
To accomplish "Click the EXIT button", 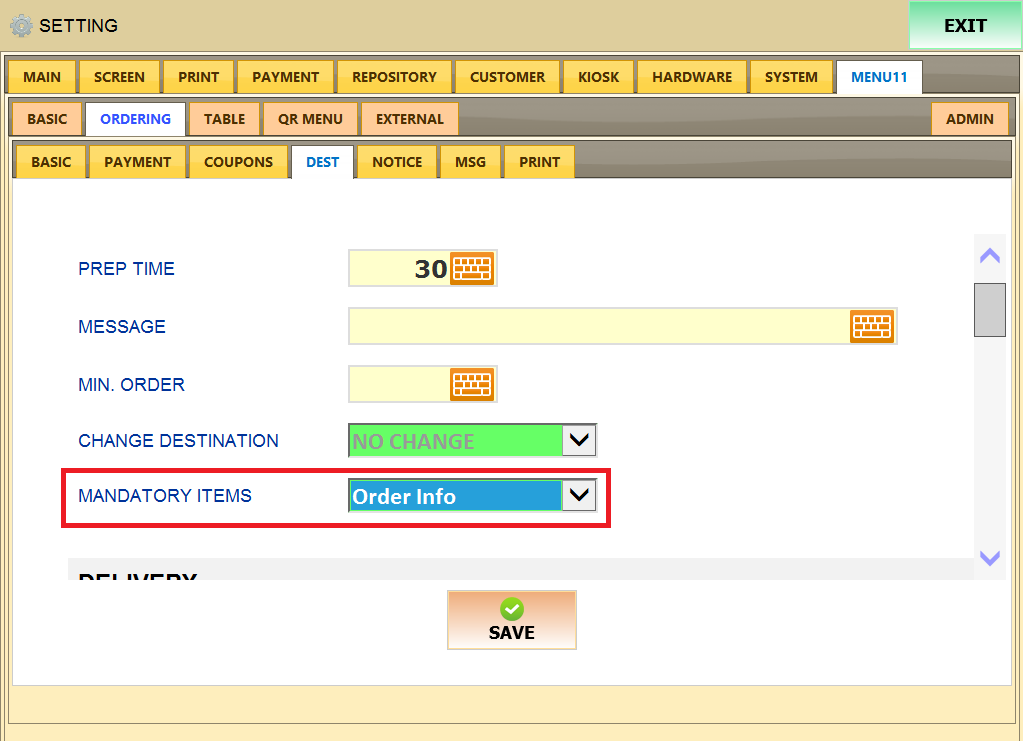I will pos(965,25).
